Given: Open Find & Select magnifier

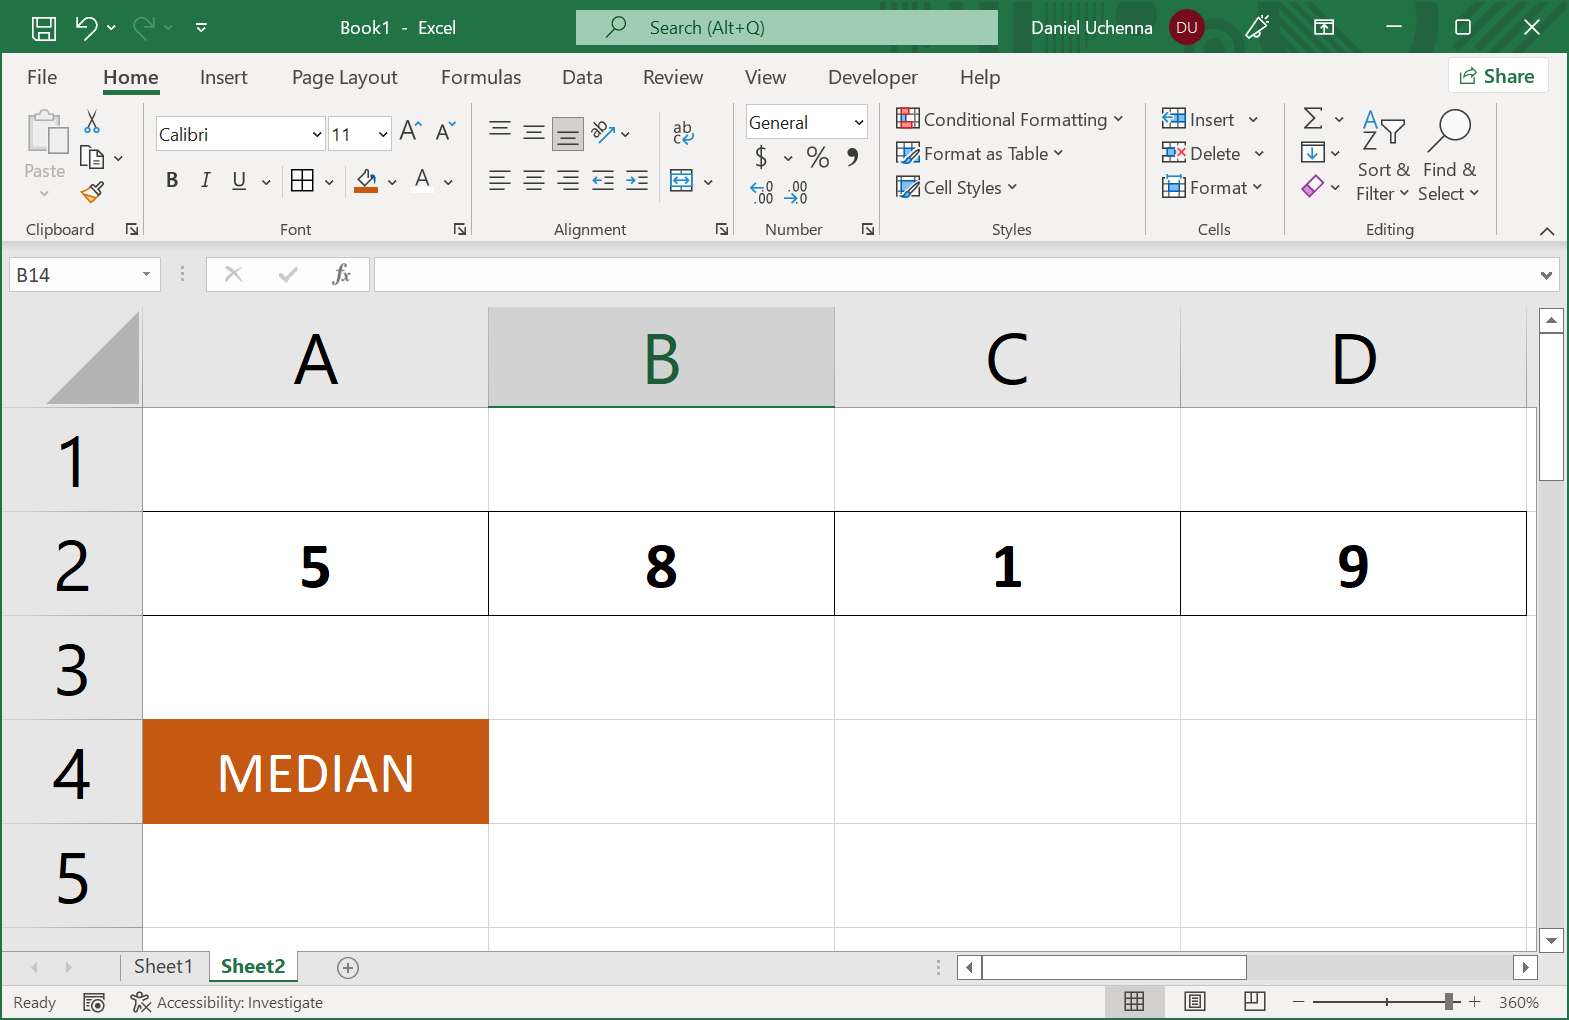Looking at the screenshot, I should (x=1448, y=155).
